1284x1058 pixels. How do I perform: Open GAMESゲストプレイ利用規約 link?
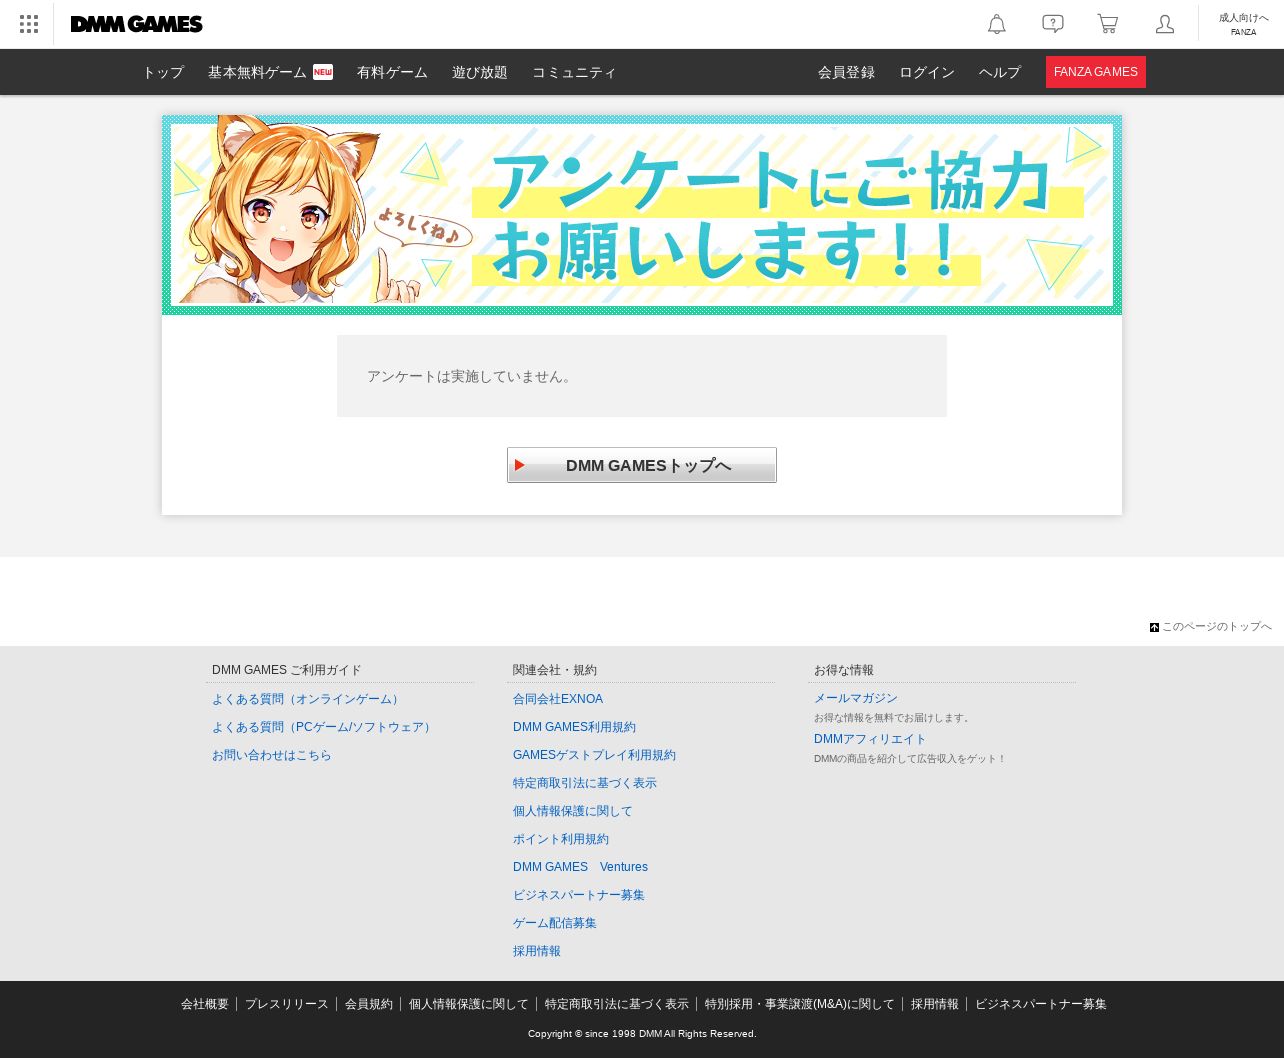(x=594, y=755)
